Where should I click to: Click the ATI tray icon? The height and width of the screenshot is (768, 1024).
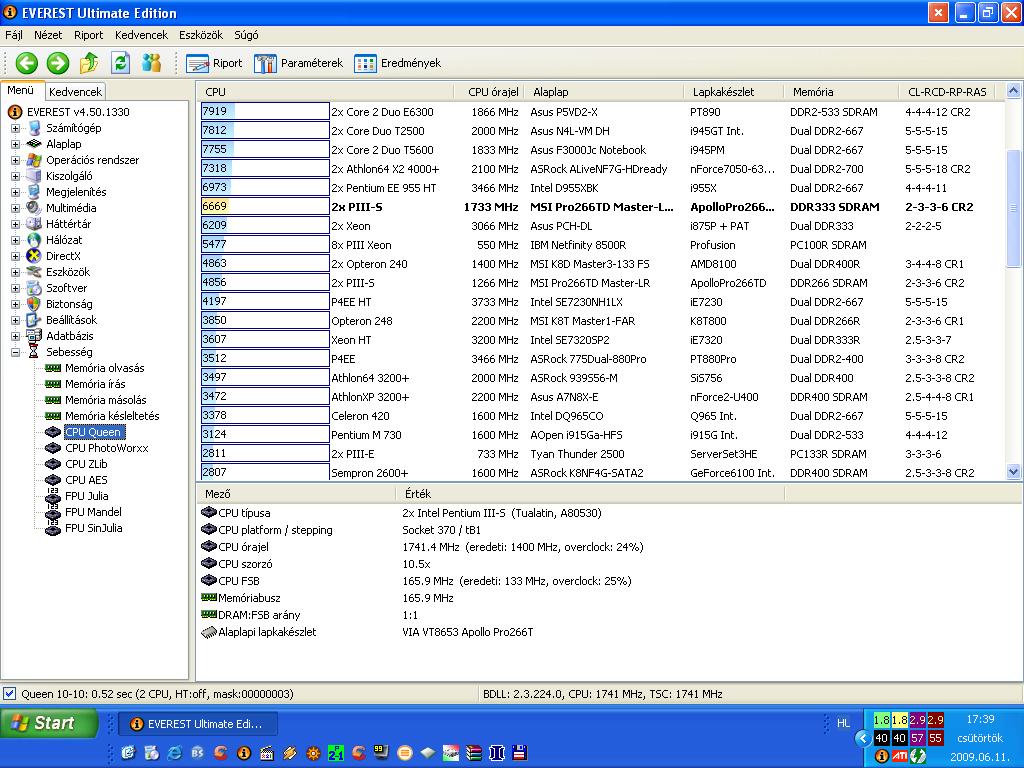[x=900, y=756]
